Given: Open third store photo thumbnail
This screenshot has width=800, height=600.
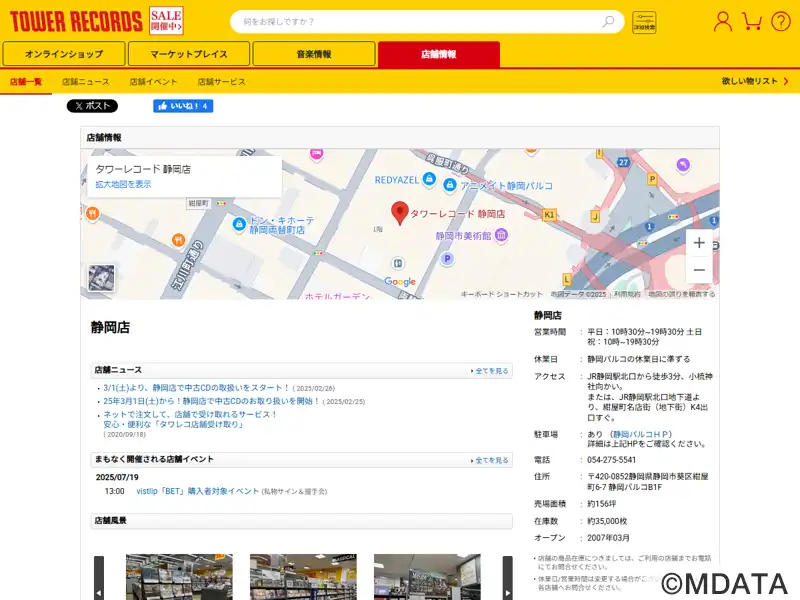Looking at the screenshot, I should click(x=427, y=577).
